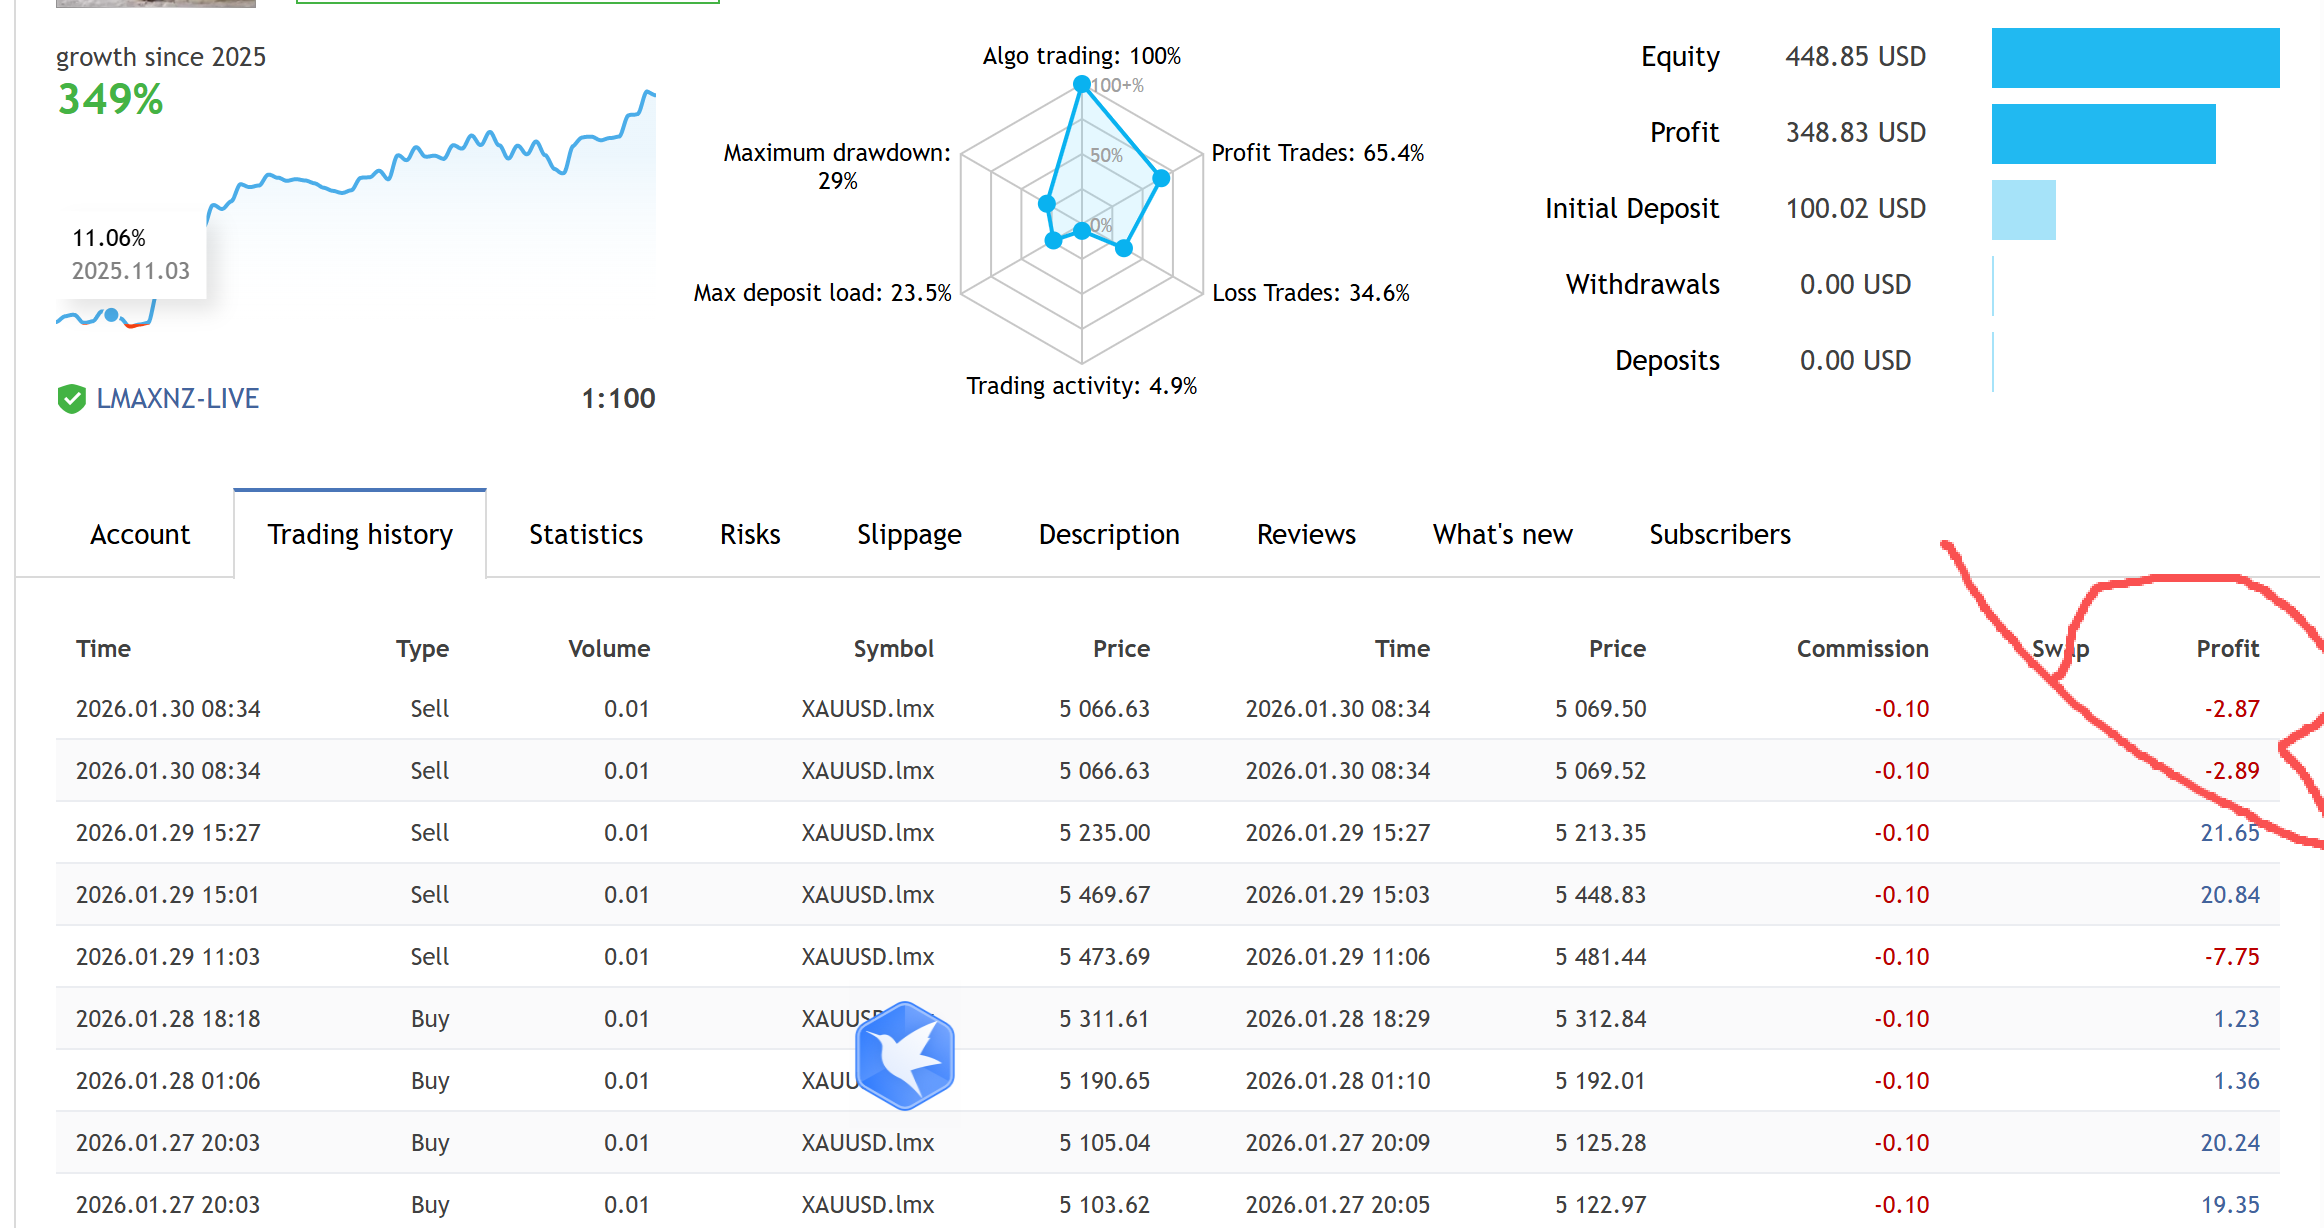Click the Algo trading radar point

(x=1081, y=84)
